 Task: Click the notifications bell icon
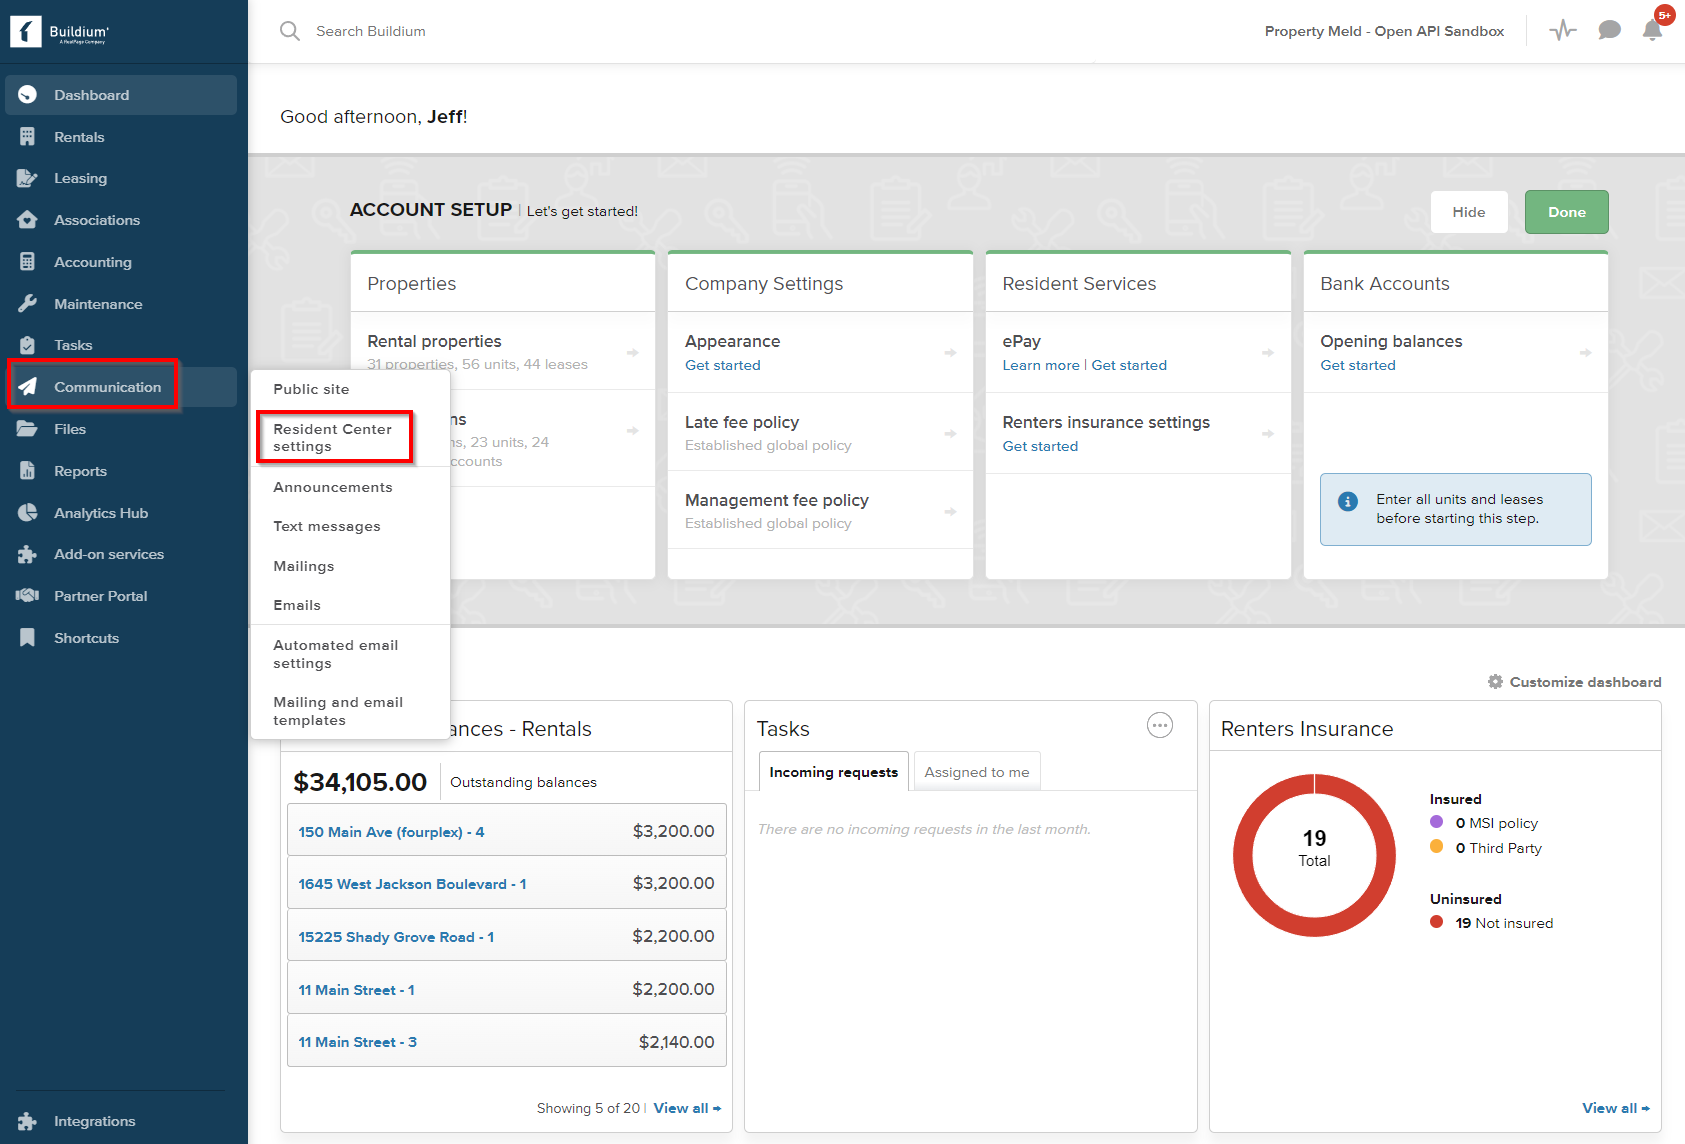[1652, 31]
